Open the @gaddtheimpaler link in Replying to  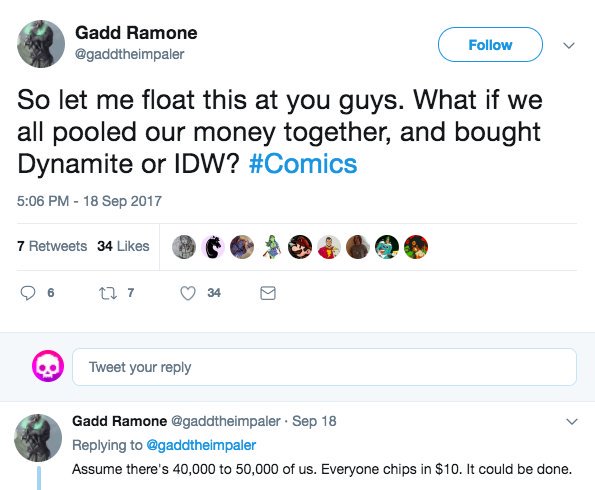point(201,445)
